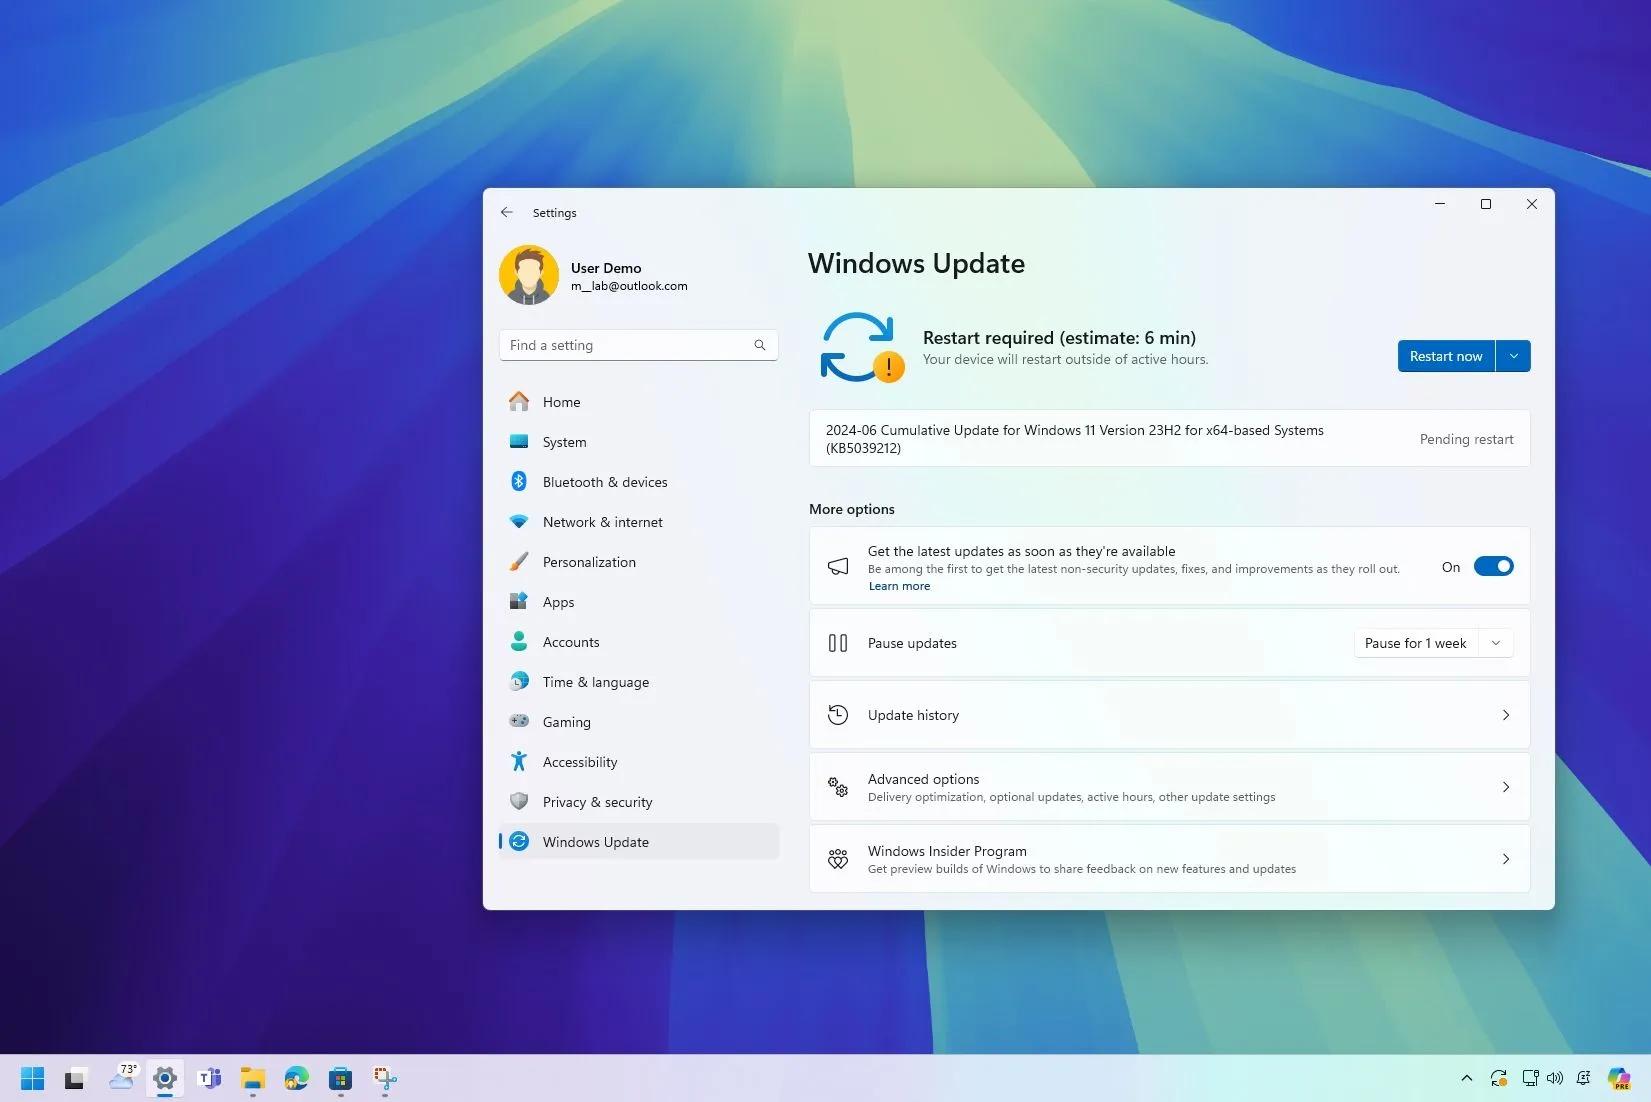Click the search magnifier icon
The width and height of the screenshot is (1651, 1102).
[x=760, y=345]
